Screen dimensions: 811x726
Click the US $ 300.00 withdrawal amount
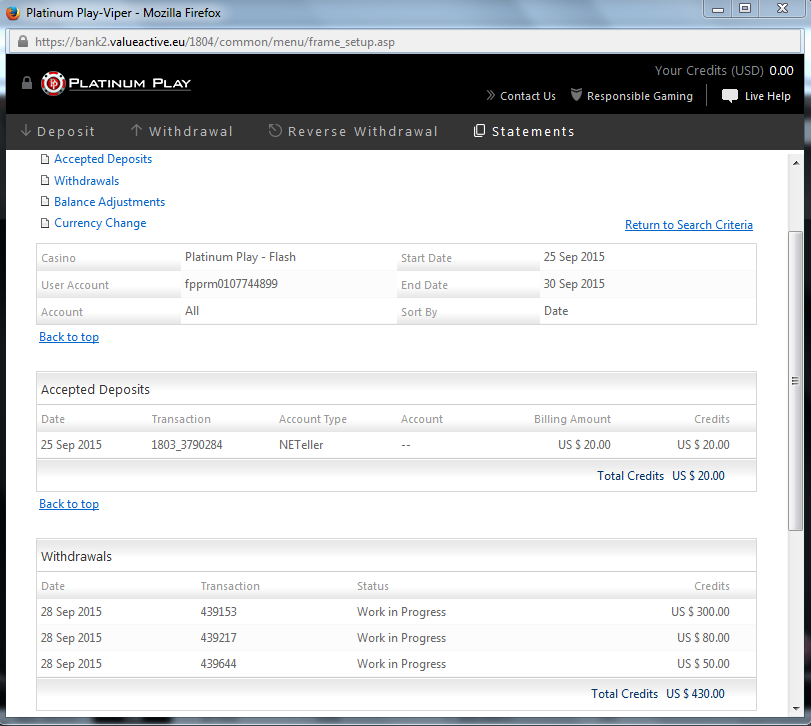point(700,612)
